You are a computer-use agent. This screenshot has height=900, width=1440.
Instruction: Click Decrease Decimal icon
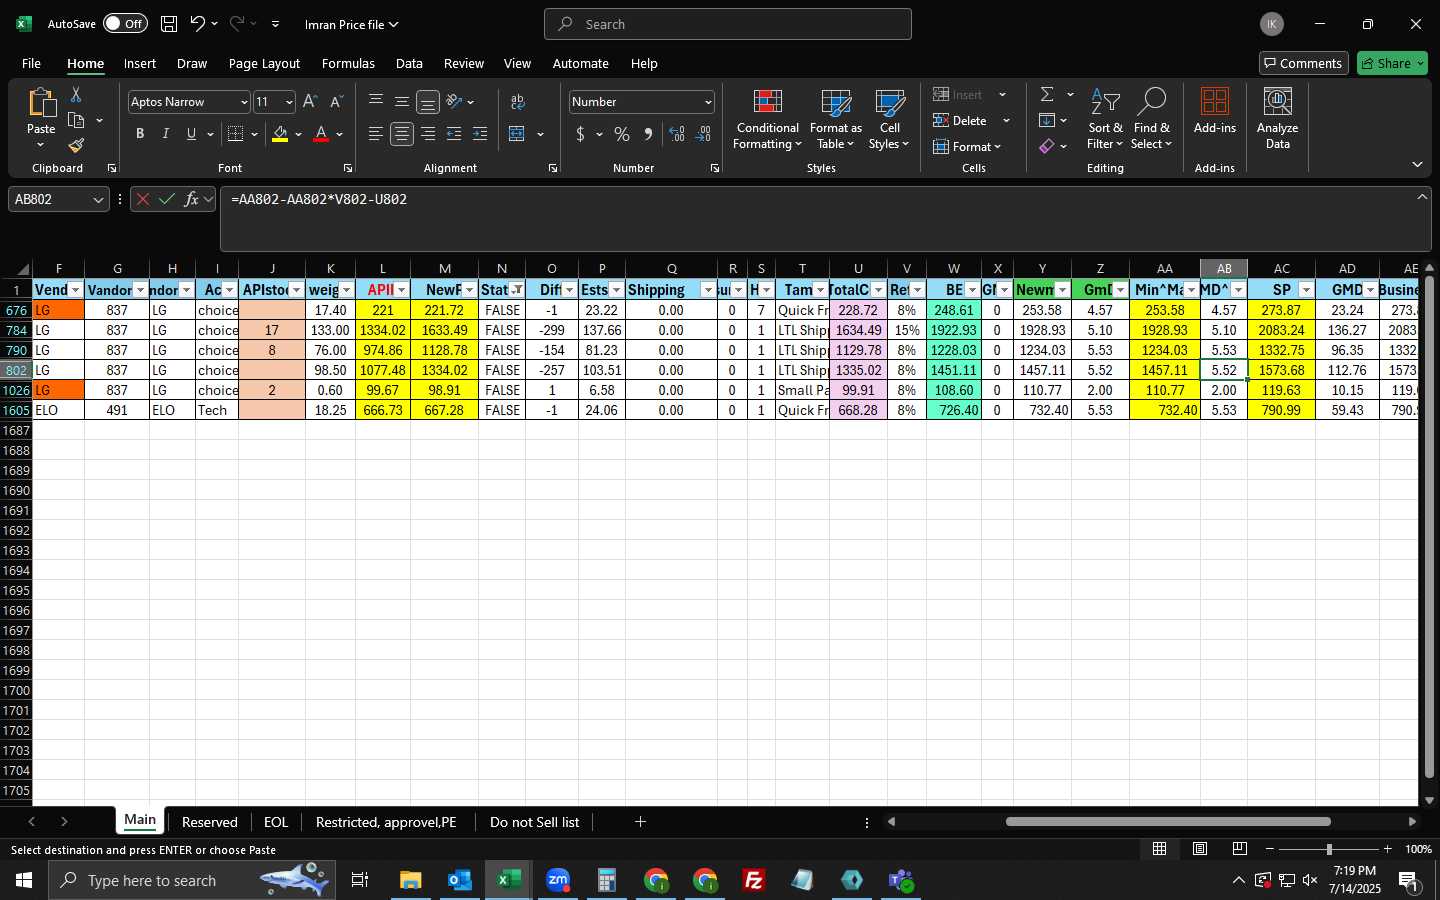[703, 134]
